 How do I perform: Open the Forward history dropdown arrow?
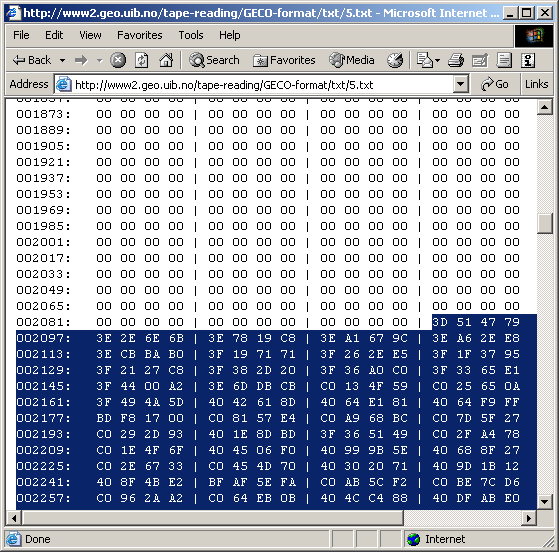[100, 60]
